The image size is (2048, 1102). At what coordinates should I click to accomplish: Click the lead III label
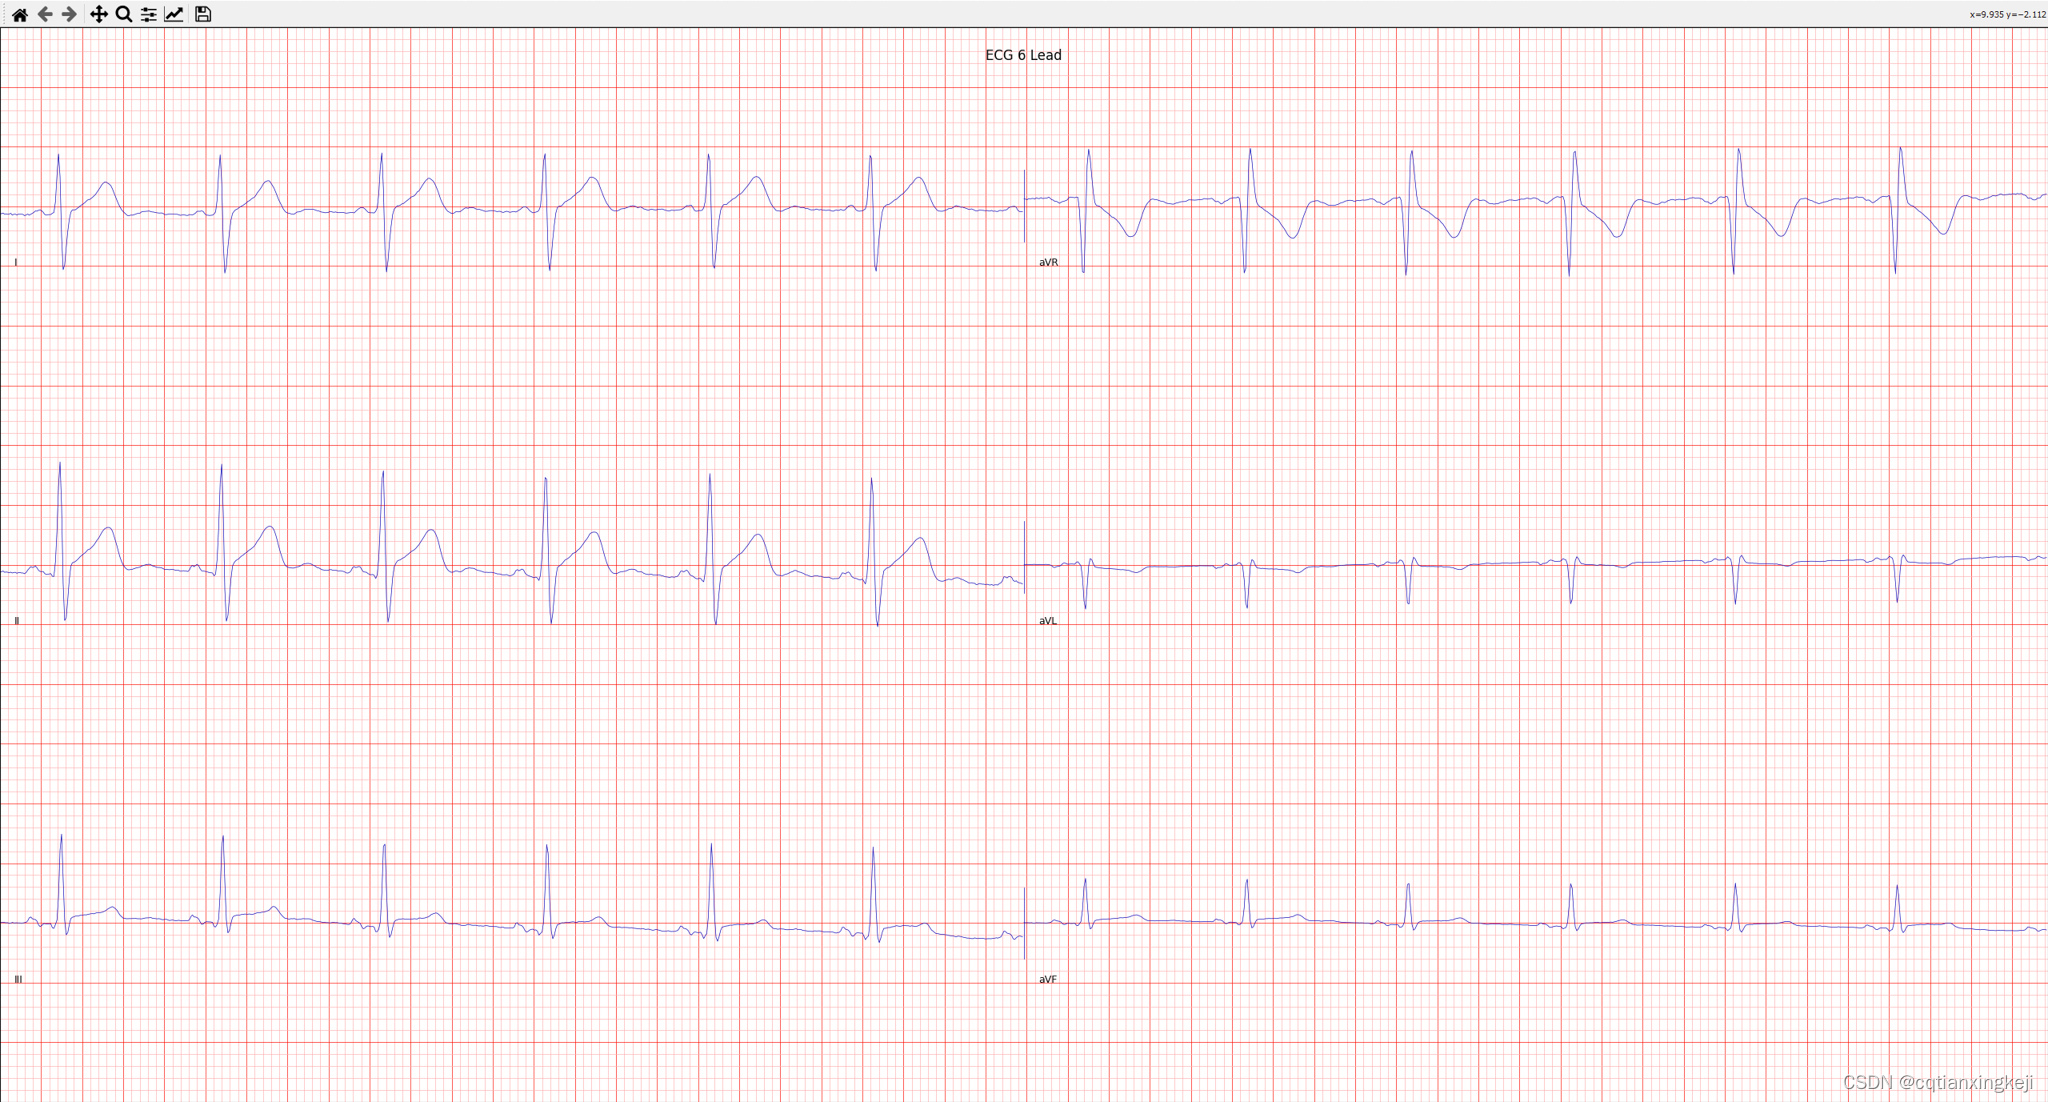coord(18,979)
